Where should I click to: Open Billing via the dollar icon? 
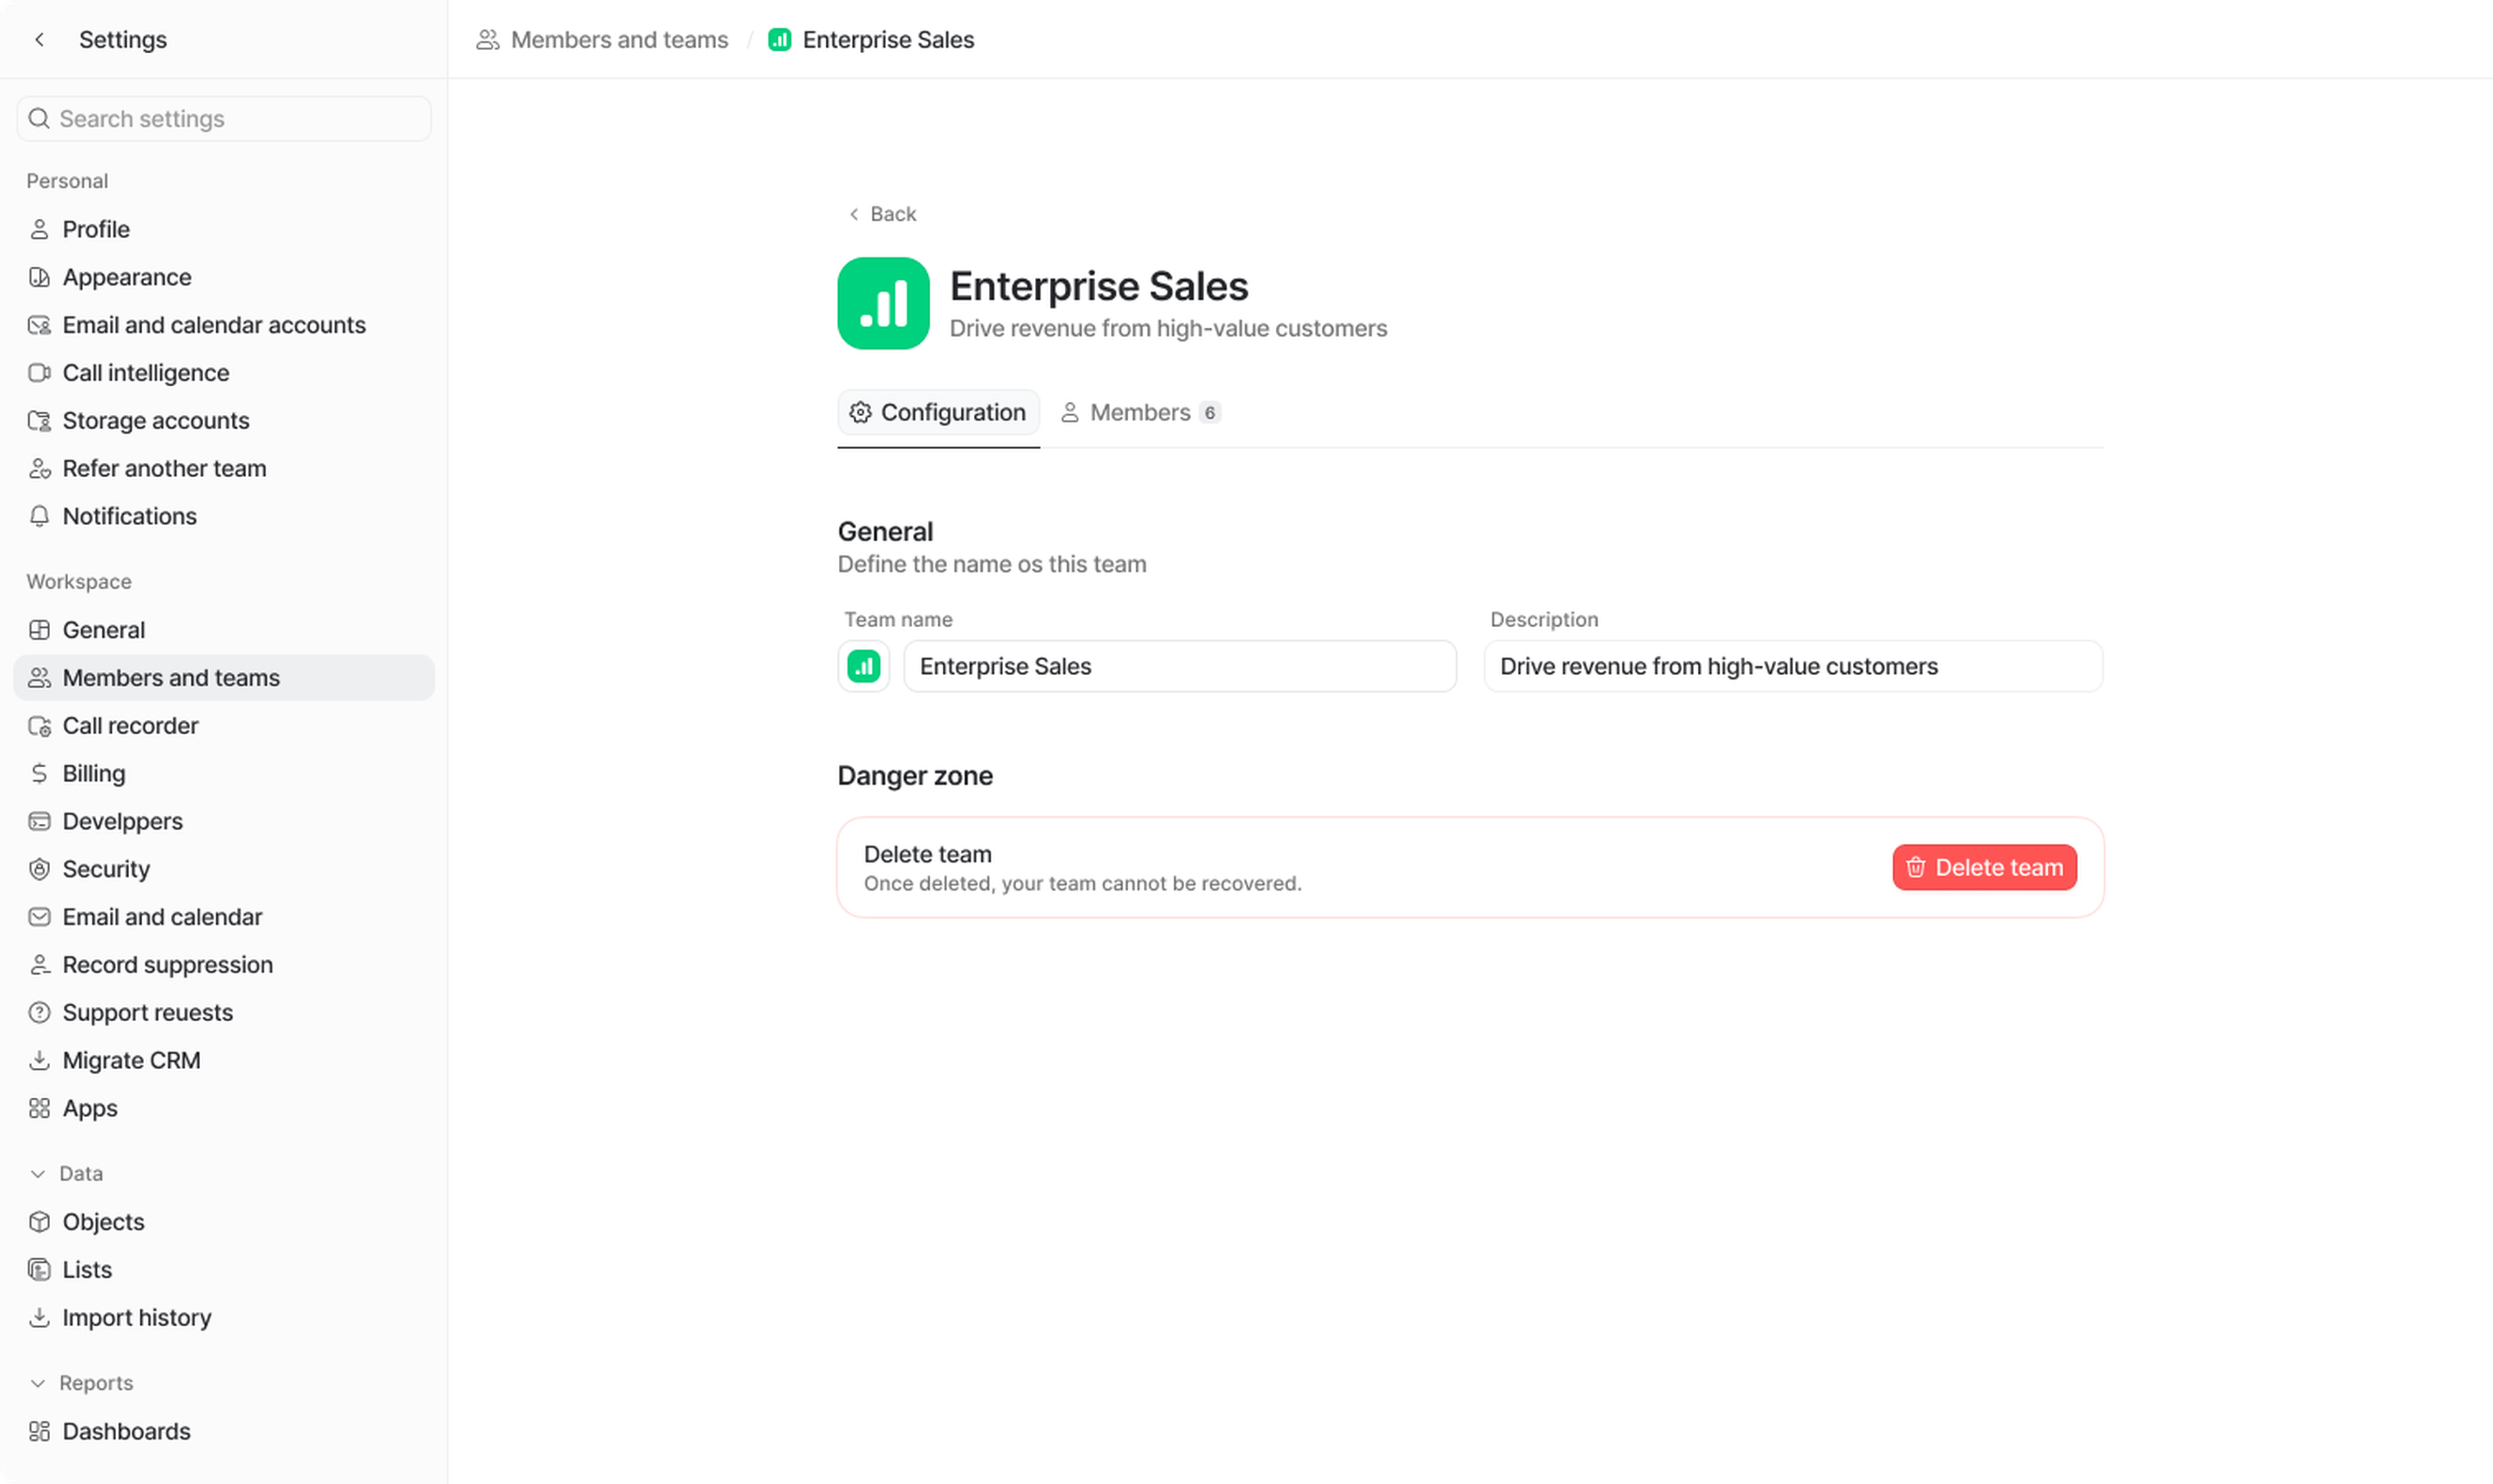coord(39,774)
